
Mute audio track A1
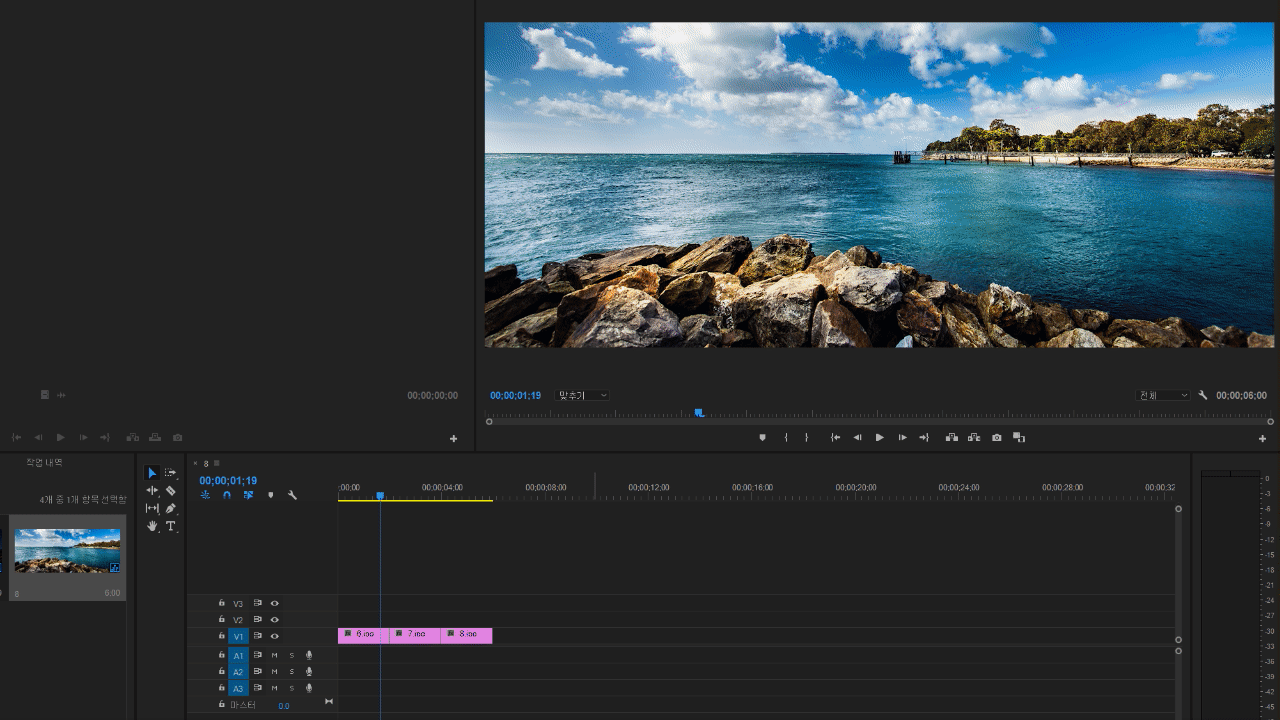pyautogui.click(x=274, y=656)
